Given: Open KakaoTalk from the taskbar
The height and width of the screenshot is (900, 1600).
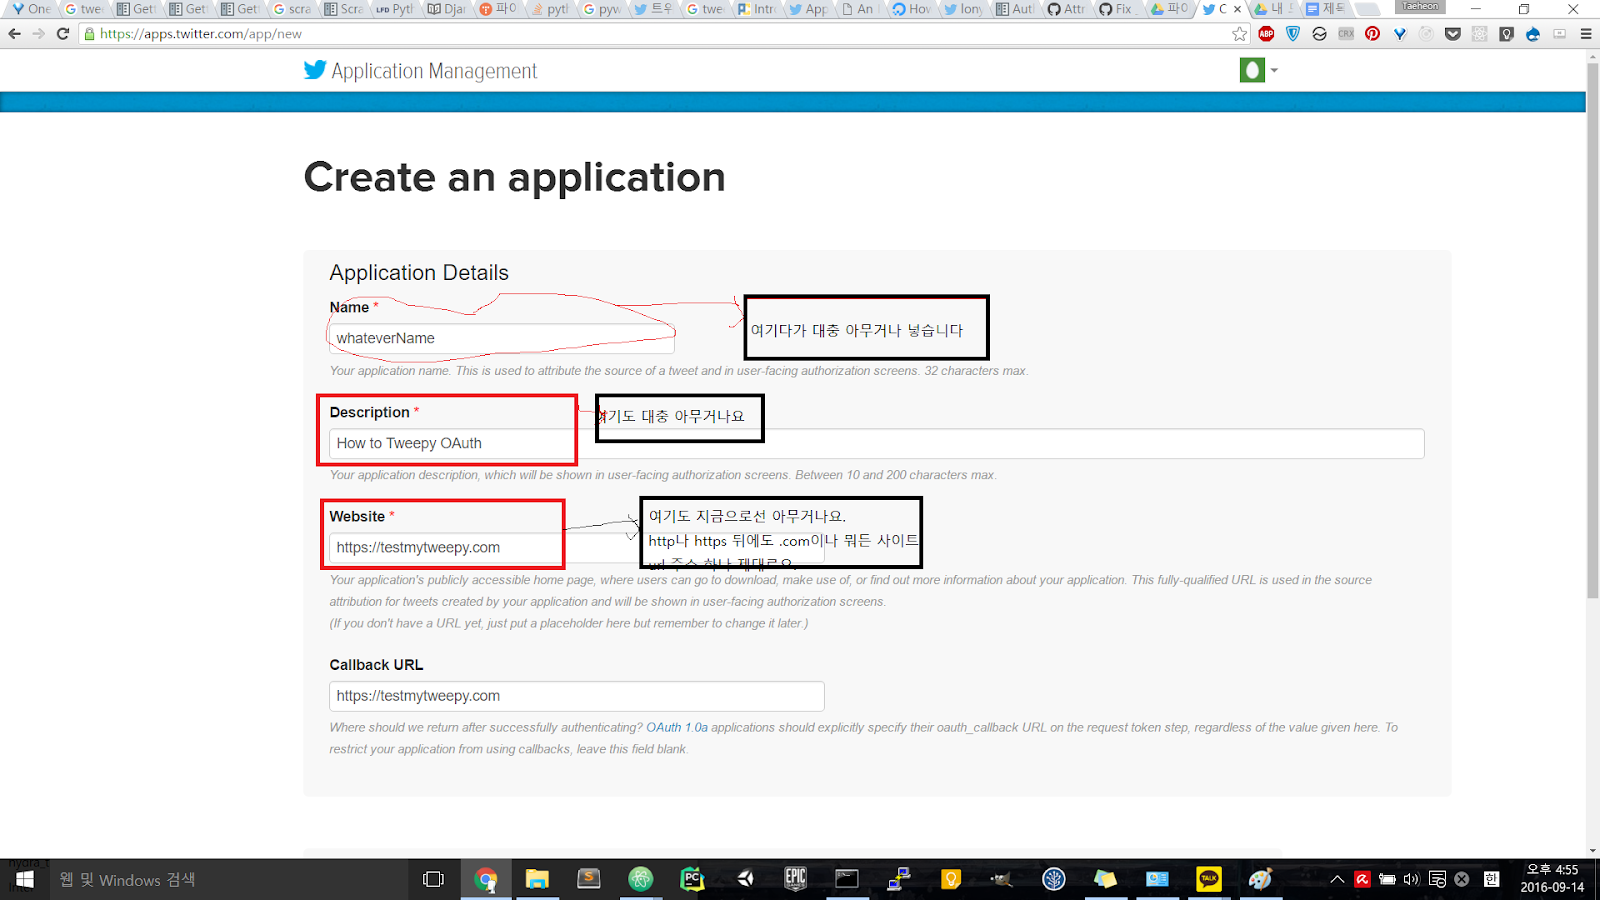Looking at the screenshot, I should [x=1209, y=879].
